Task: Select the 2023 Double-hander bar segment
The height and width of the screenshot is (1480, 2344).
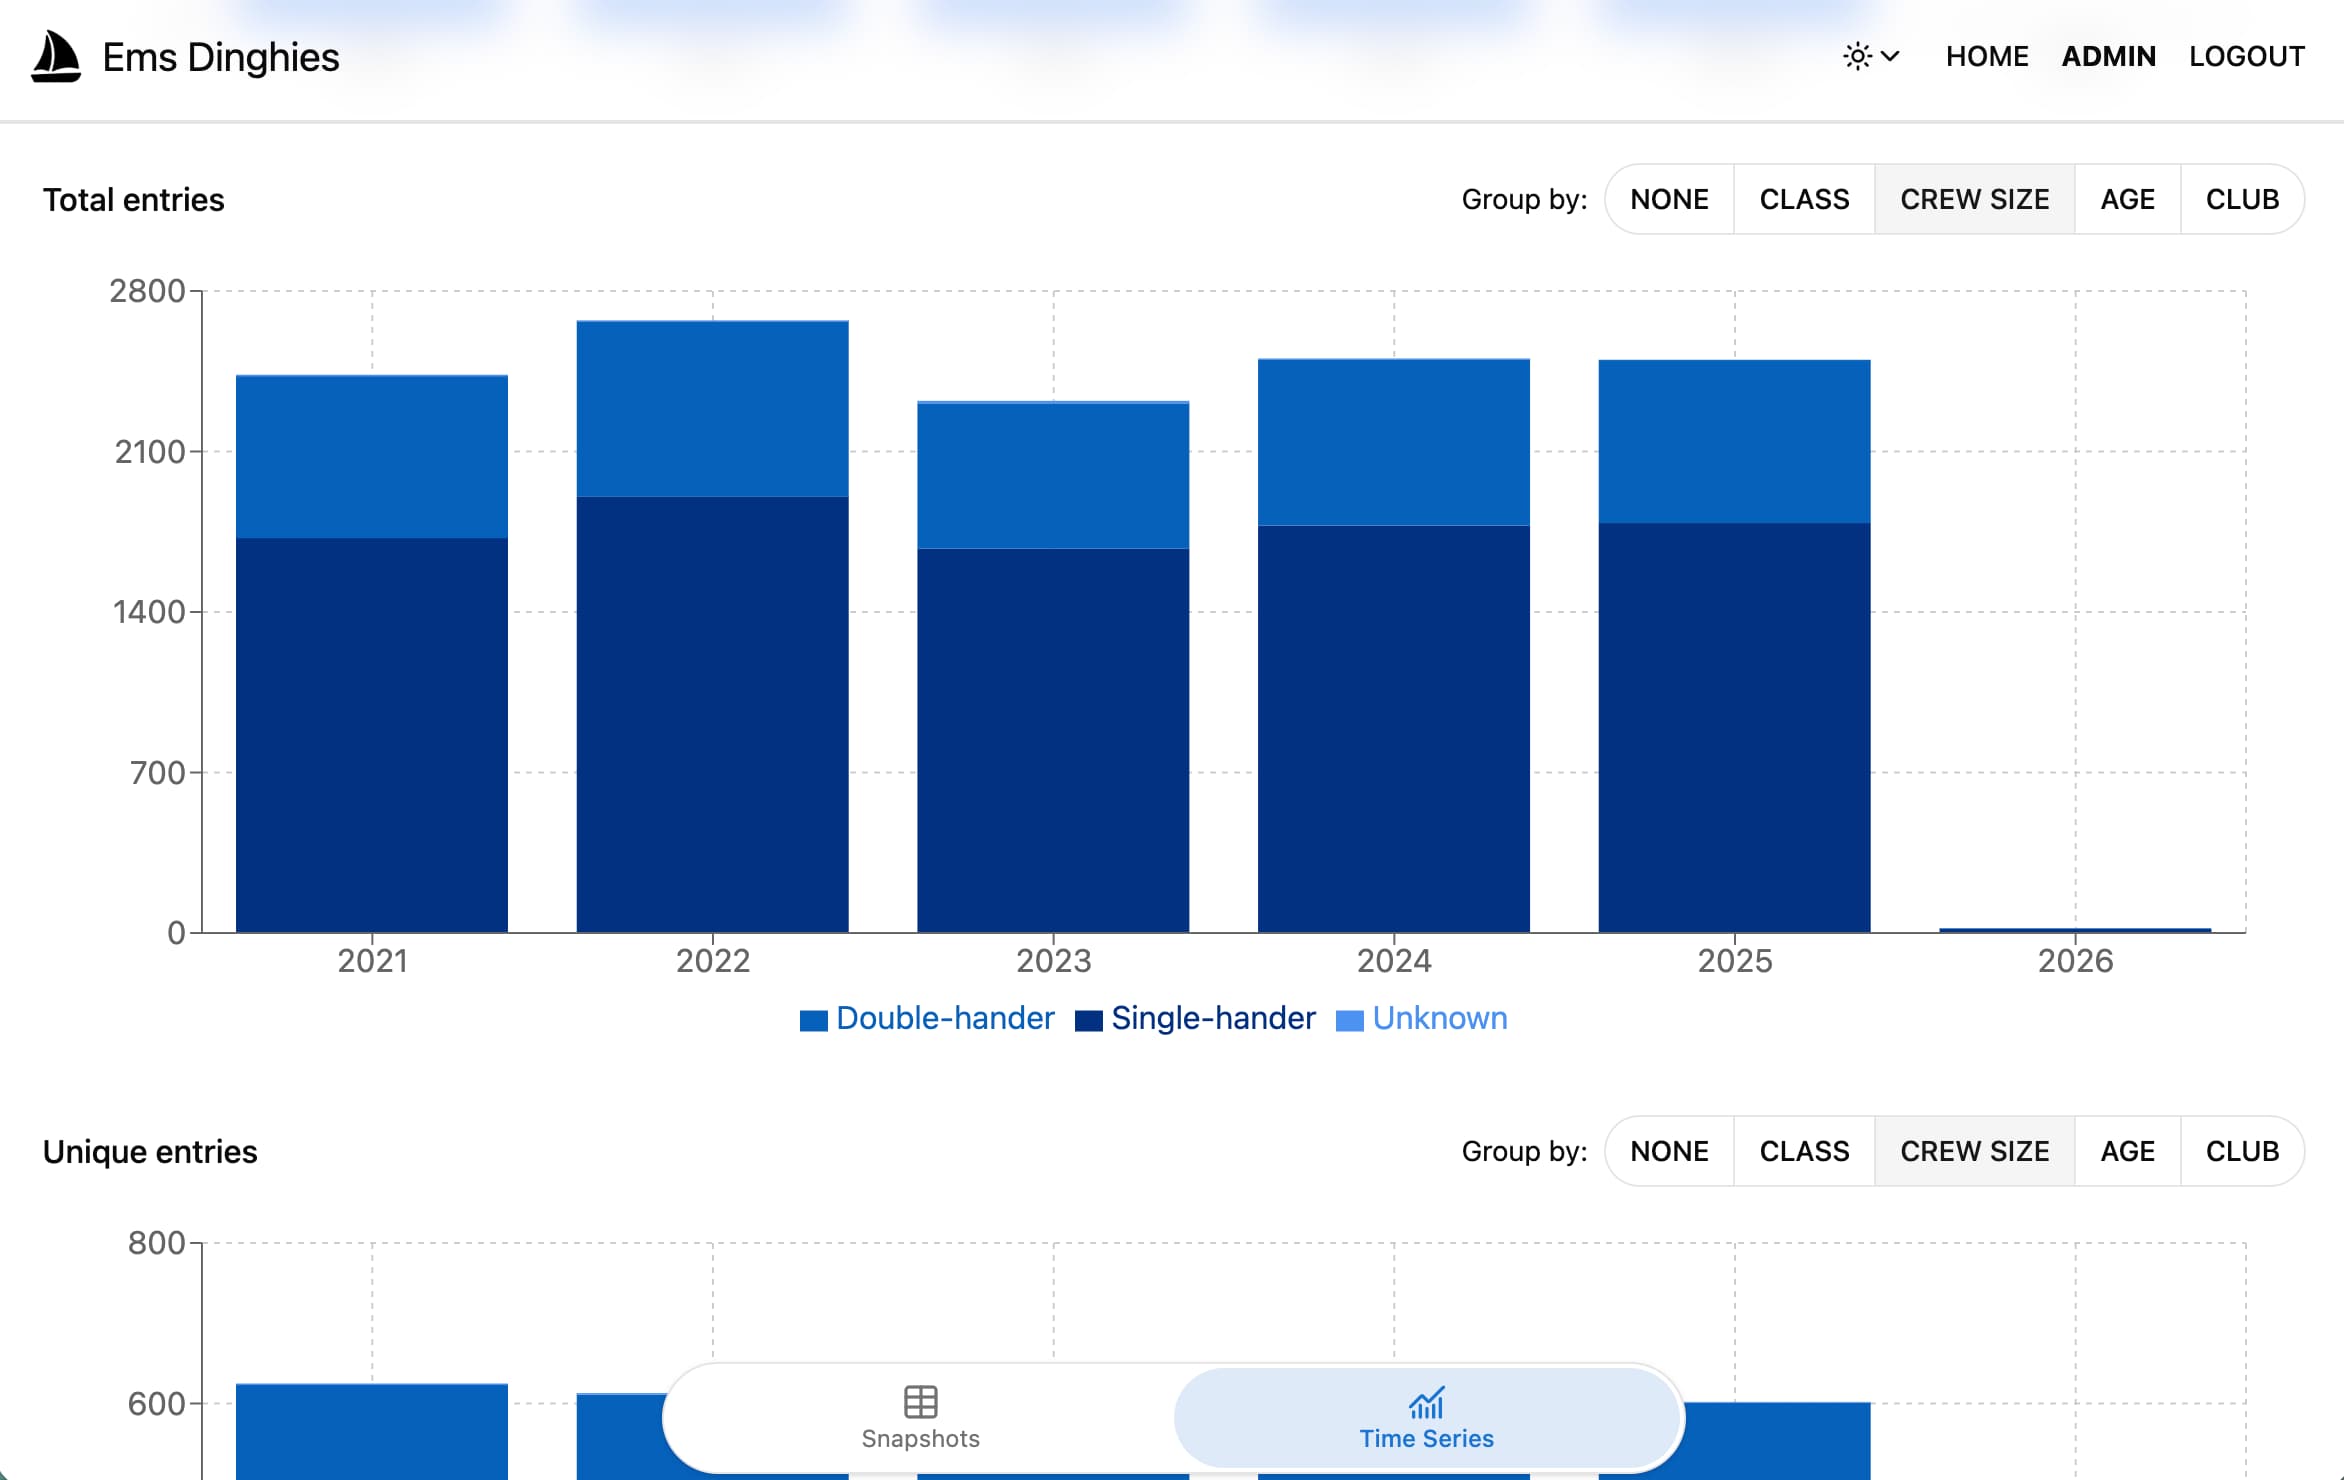Action: tap(1053, 476)
